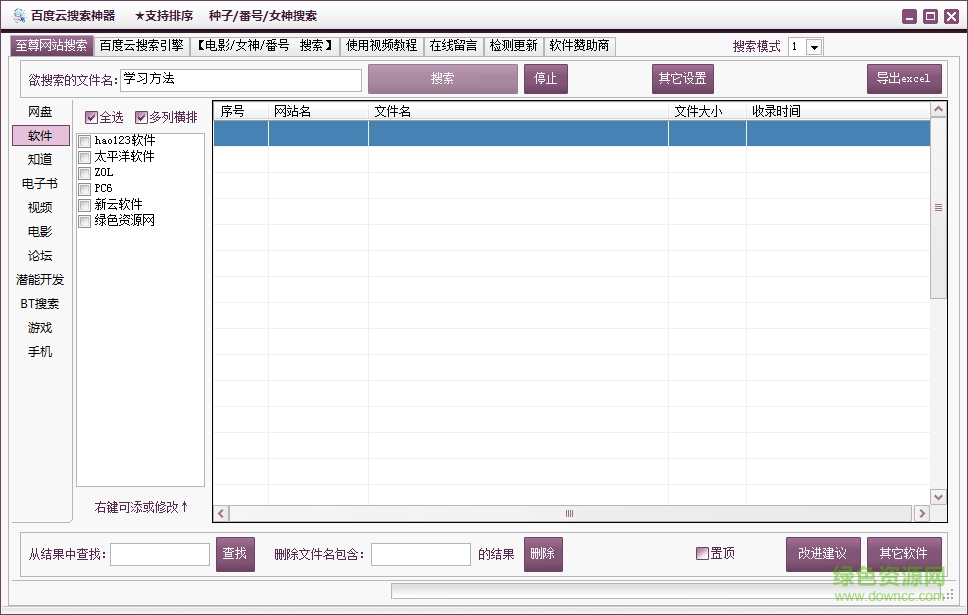The image size is (968, 615).
Task: Open the 搜索模式 dropdown
Action: click(x=813, y=46)
